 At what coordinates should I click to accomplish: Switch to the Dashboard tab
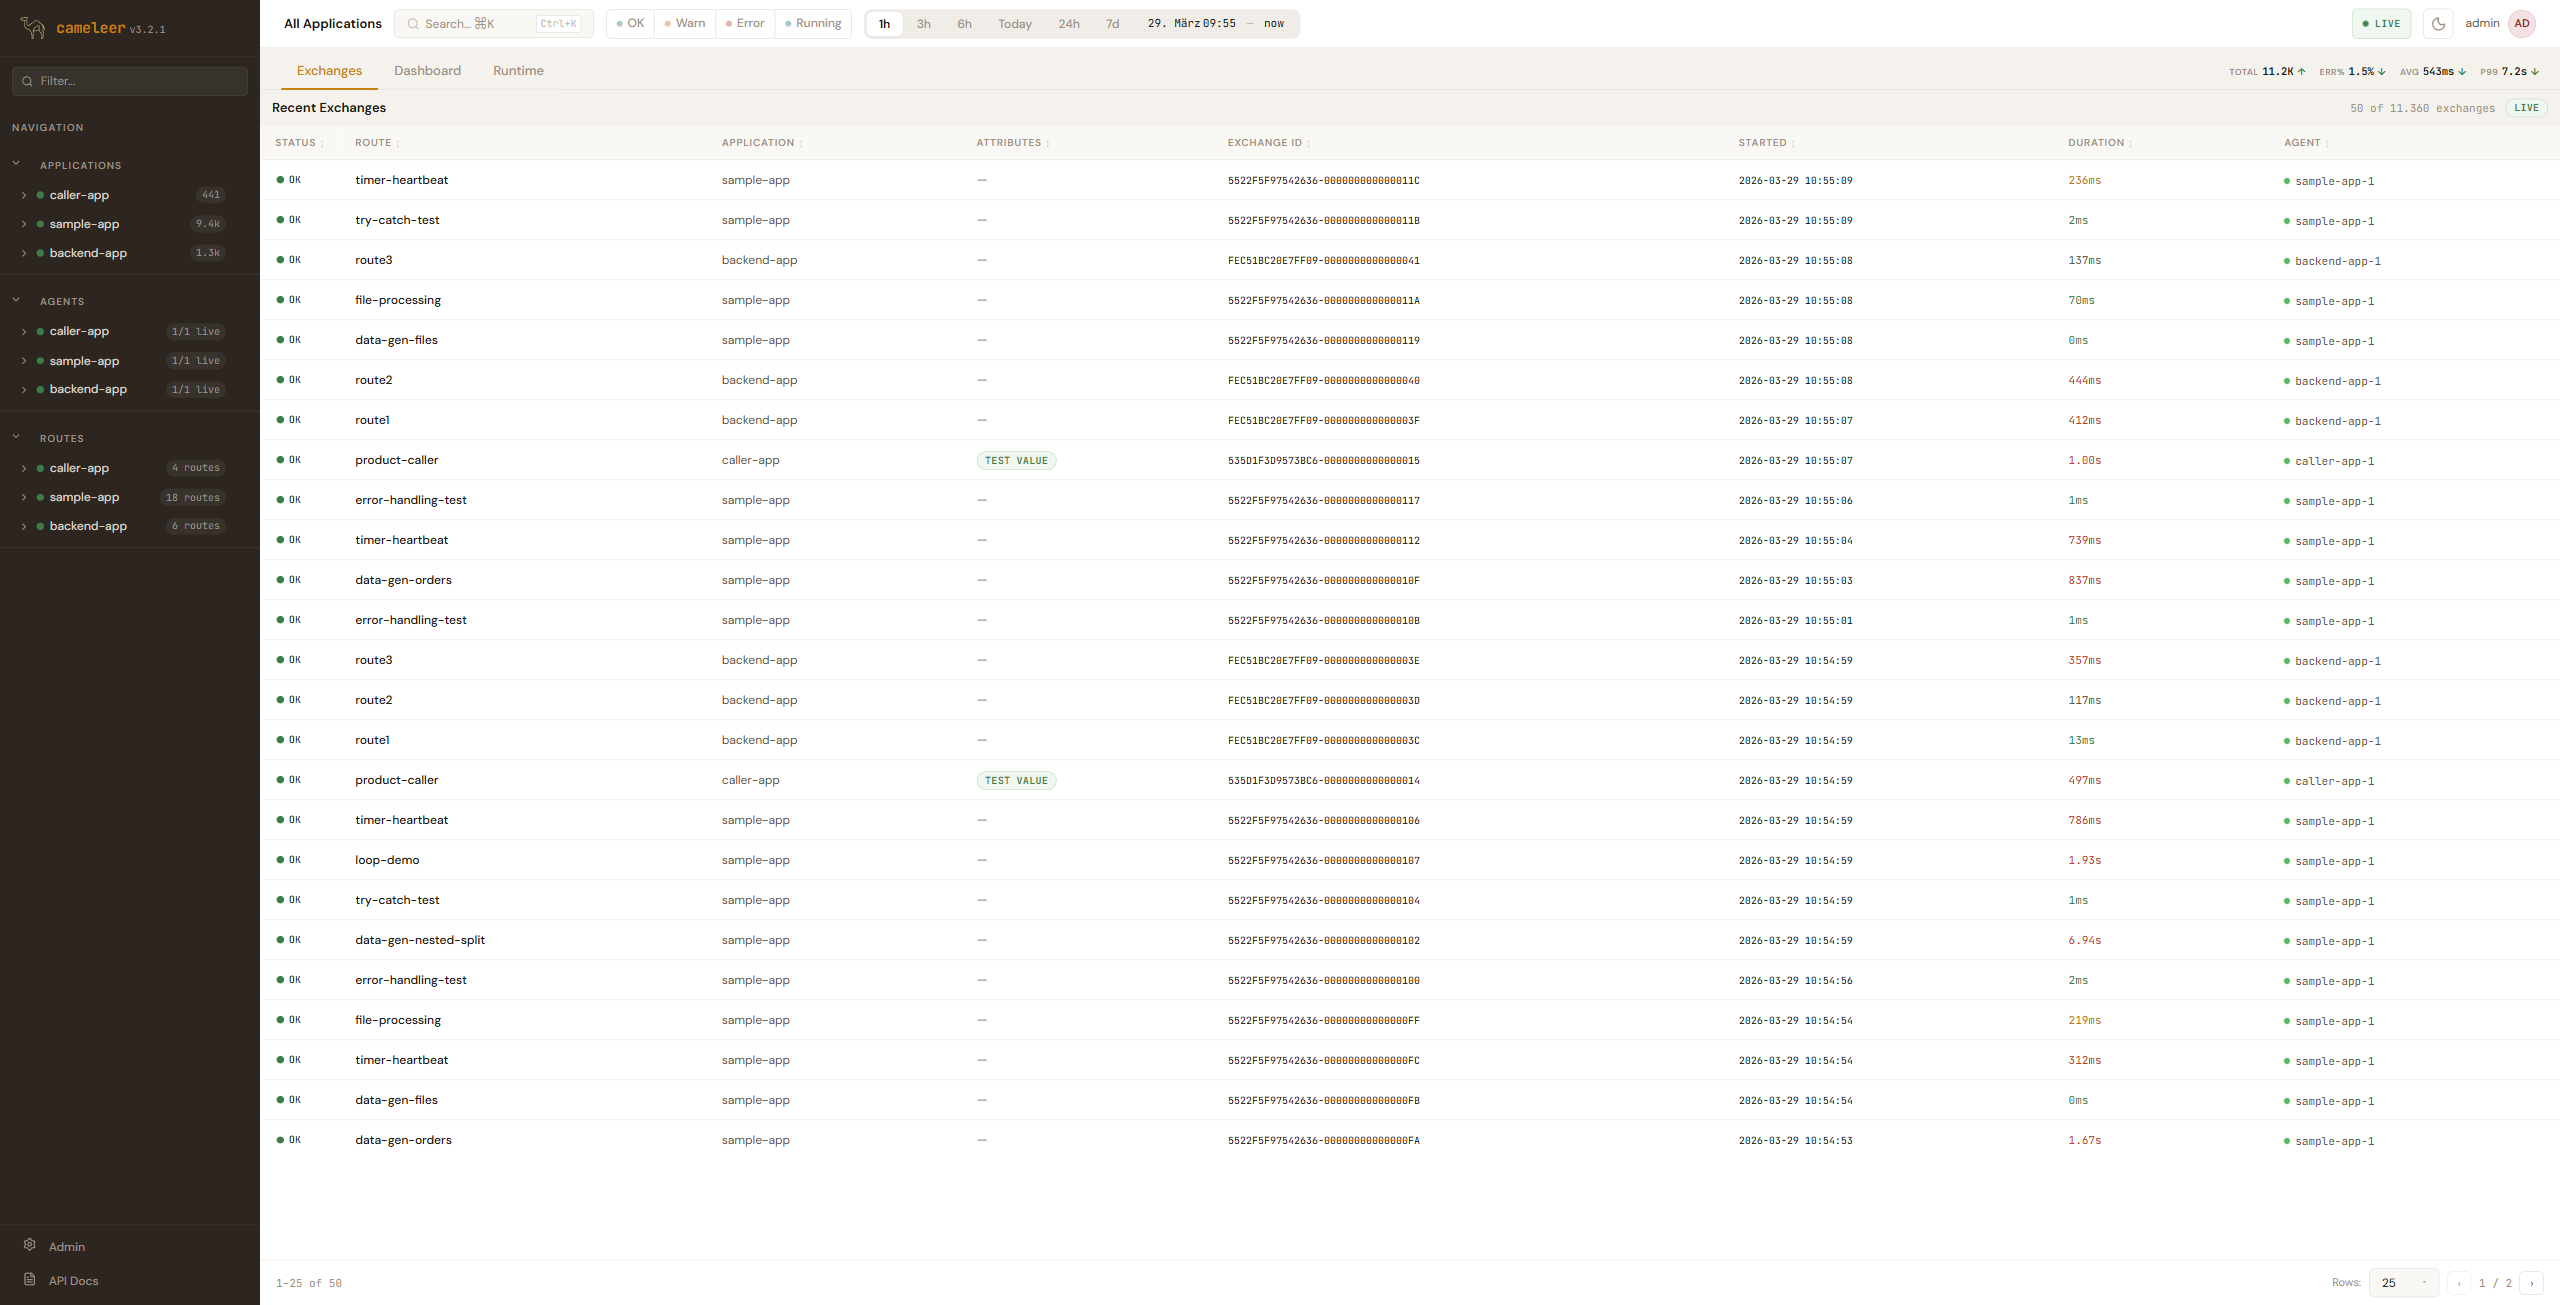427,71
